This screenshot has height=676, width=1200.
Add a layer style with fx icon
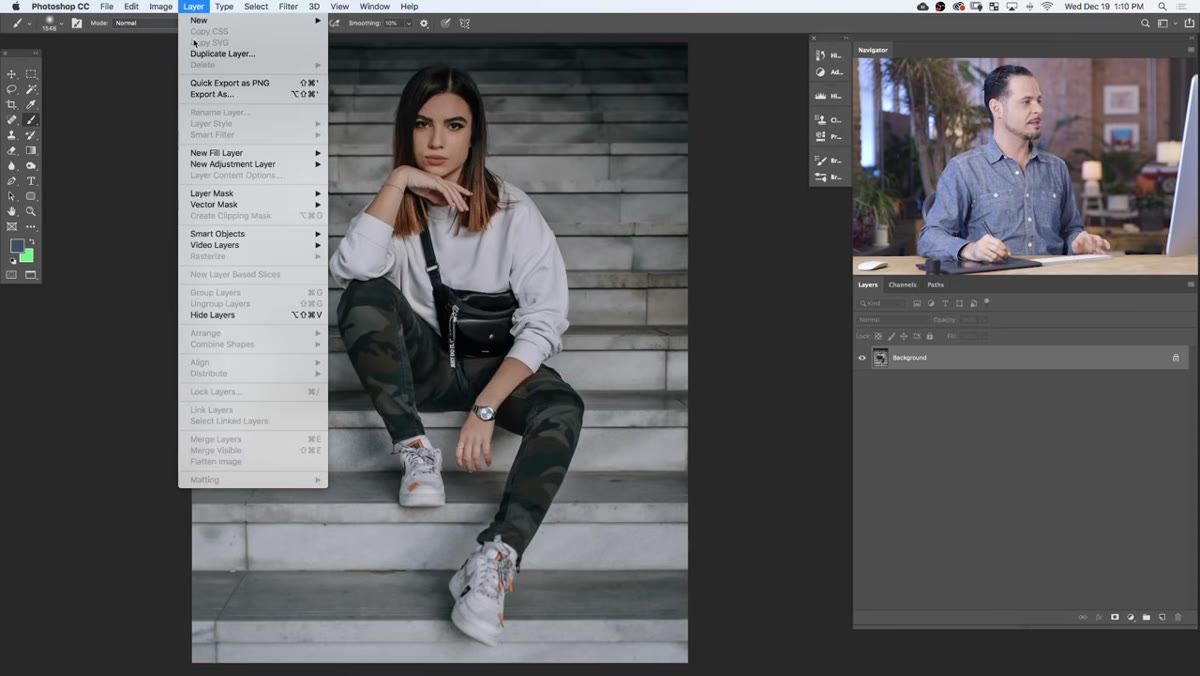[x=1098, y=617]
